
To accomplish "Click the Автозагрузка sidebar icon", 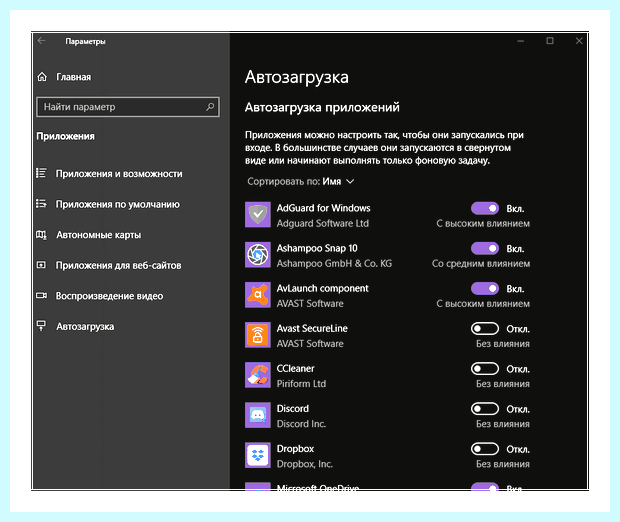I will pos(41,326).
